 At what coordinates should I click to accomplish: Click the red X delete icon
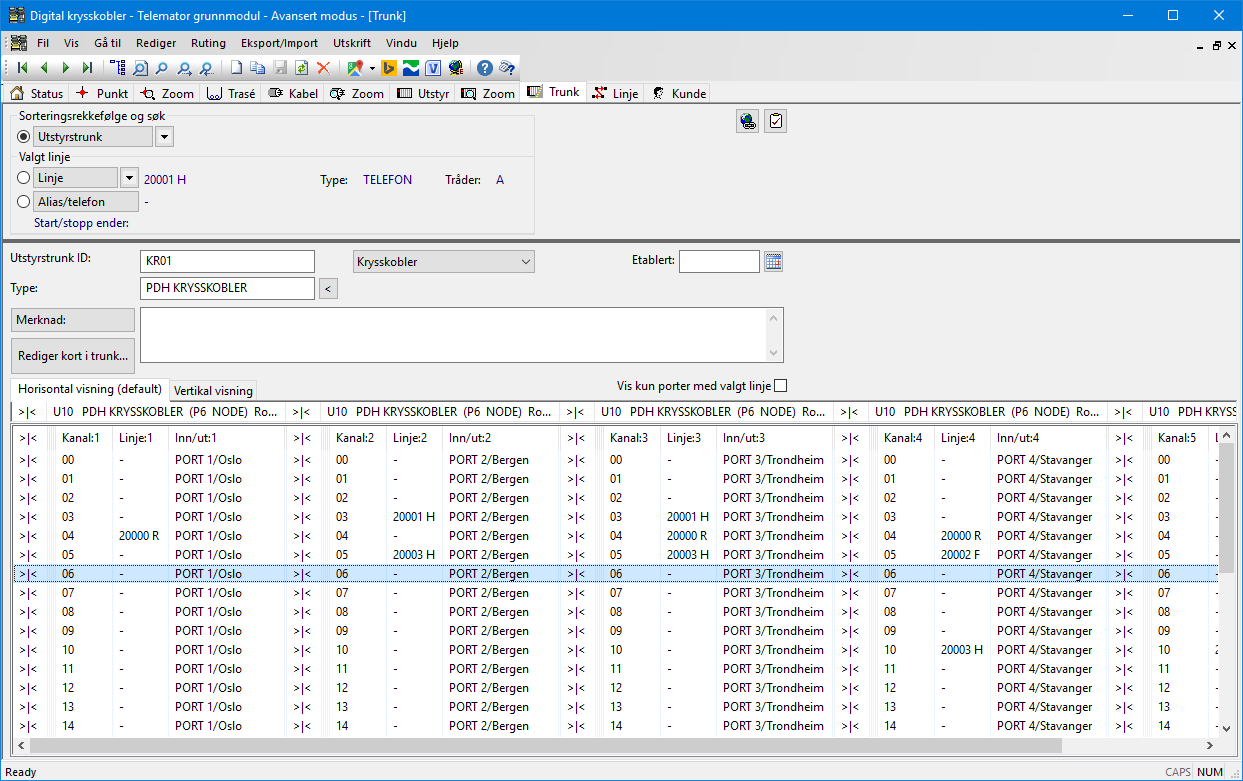323,68
